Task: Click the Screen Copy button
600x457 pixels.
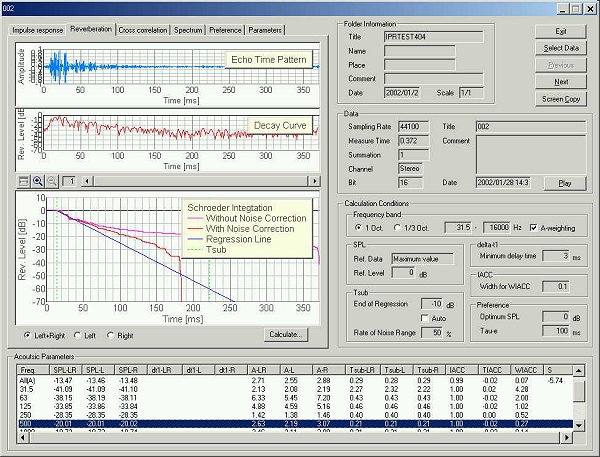Action: (561, 99)
